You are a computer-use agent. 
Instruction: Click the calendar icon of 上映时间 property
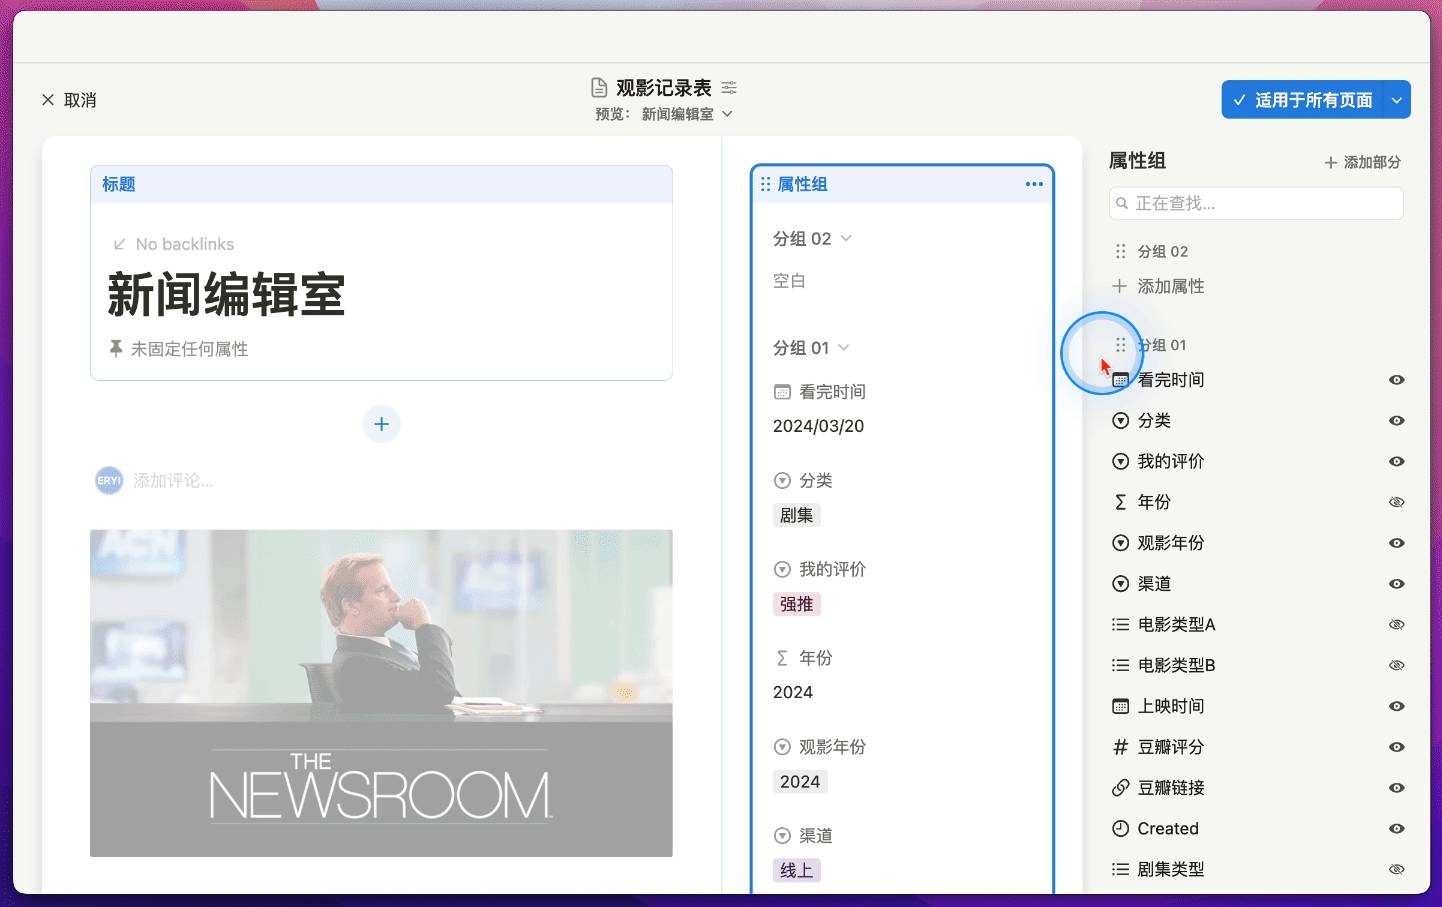pyautogui.click(x=1121, y=706)
